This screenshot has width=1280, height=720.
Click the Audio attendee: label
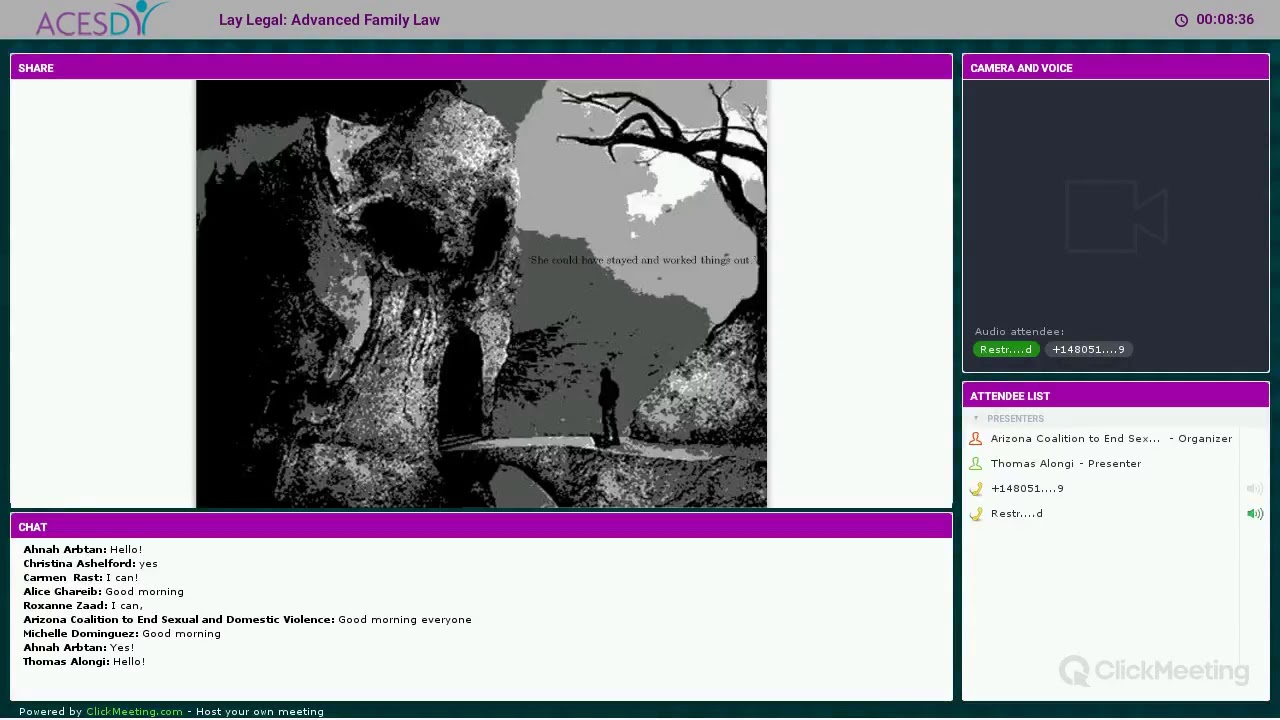pyautogui.click(x=1019, y=332)
